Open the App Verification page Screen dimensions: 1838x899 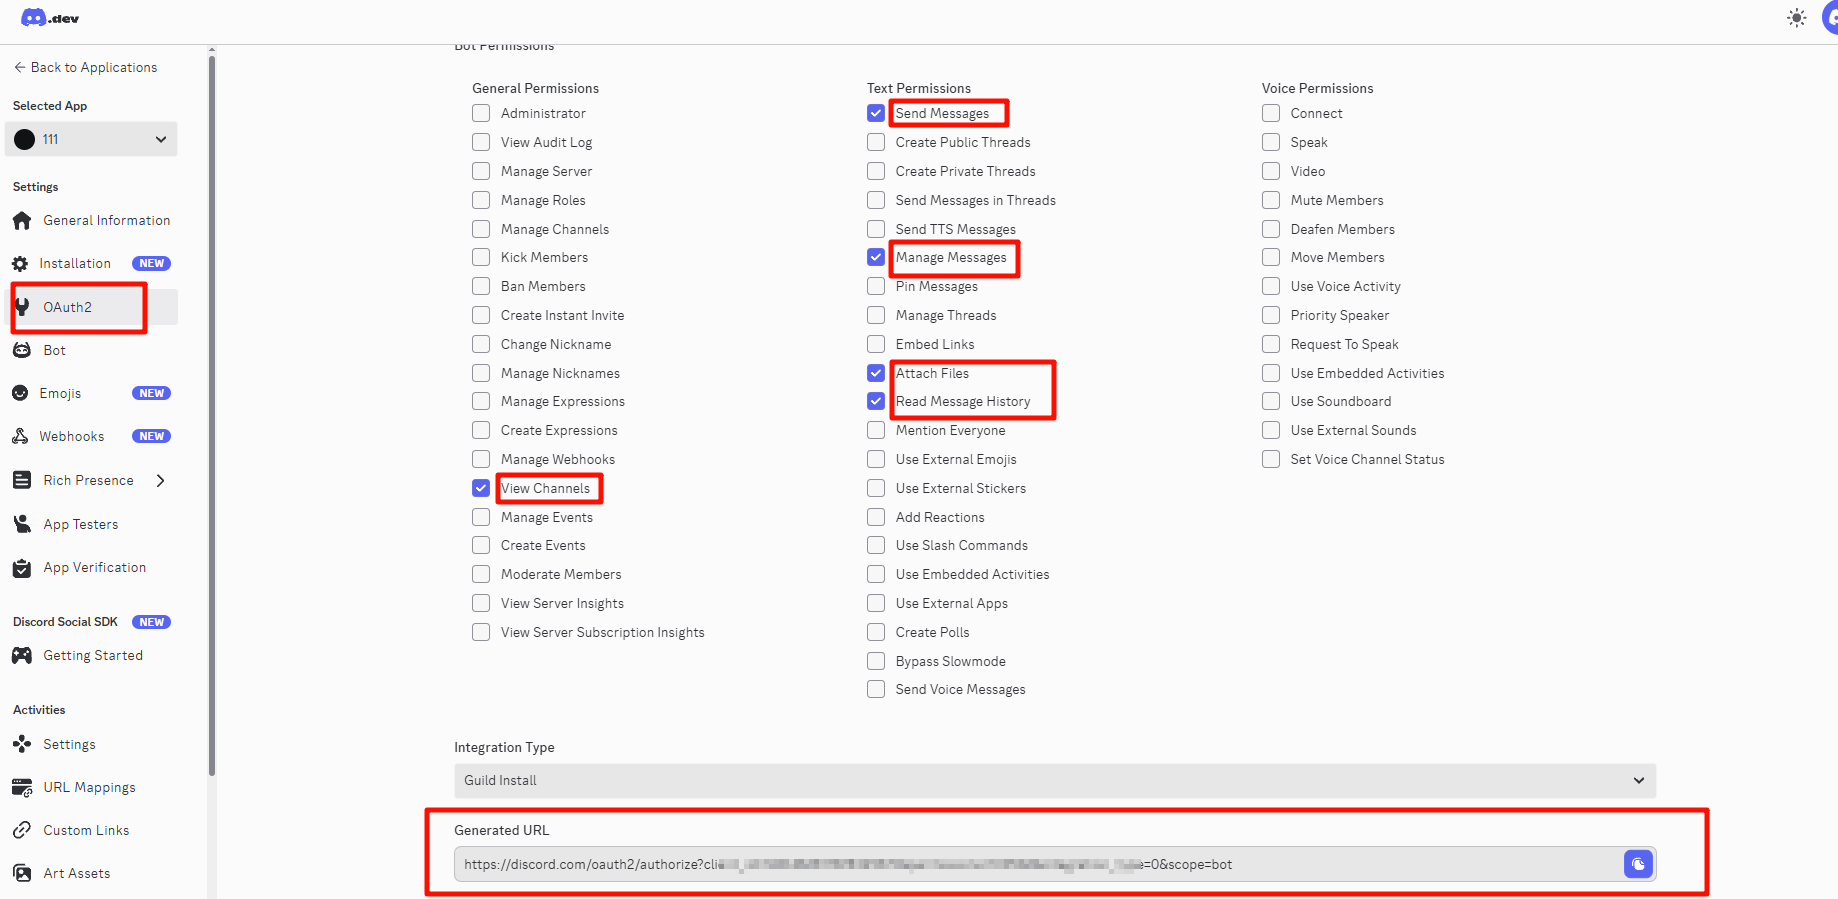pyautogui.click(x=95, y=568)
